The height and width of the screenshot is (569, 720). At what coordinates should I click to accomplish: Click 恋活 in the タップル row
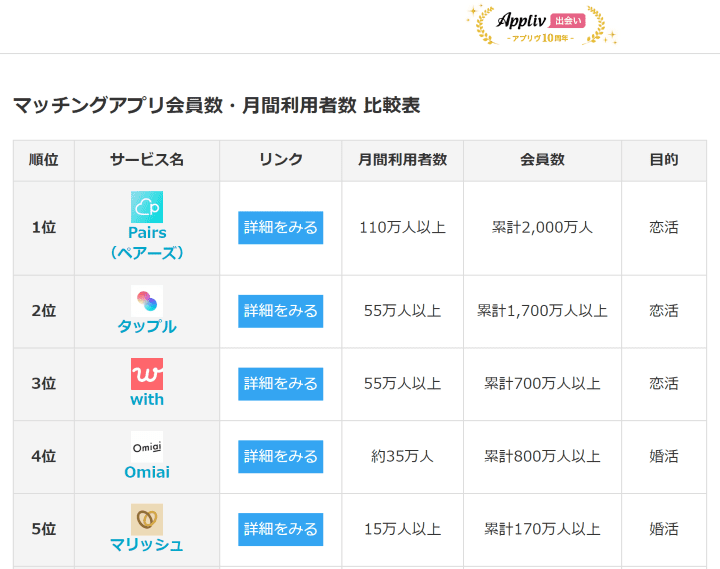pos(664,311)
